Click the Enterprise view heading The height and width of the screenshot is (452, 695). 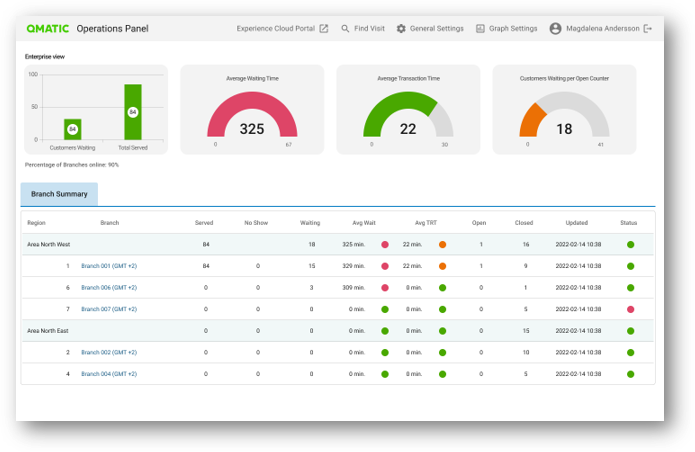(45, 57)
